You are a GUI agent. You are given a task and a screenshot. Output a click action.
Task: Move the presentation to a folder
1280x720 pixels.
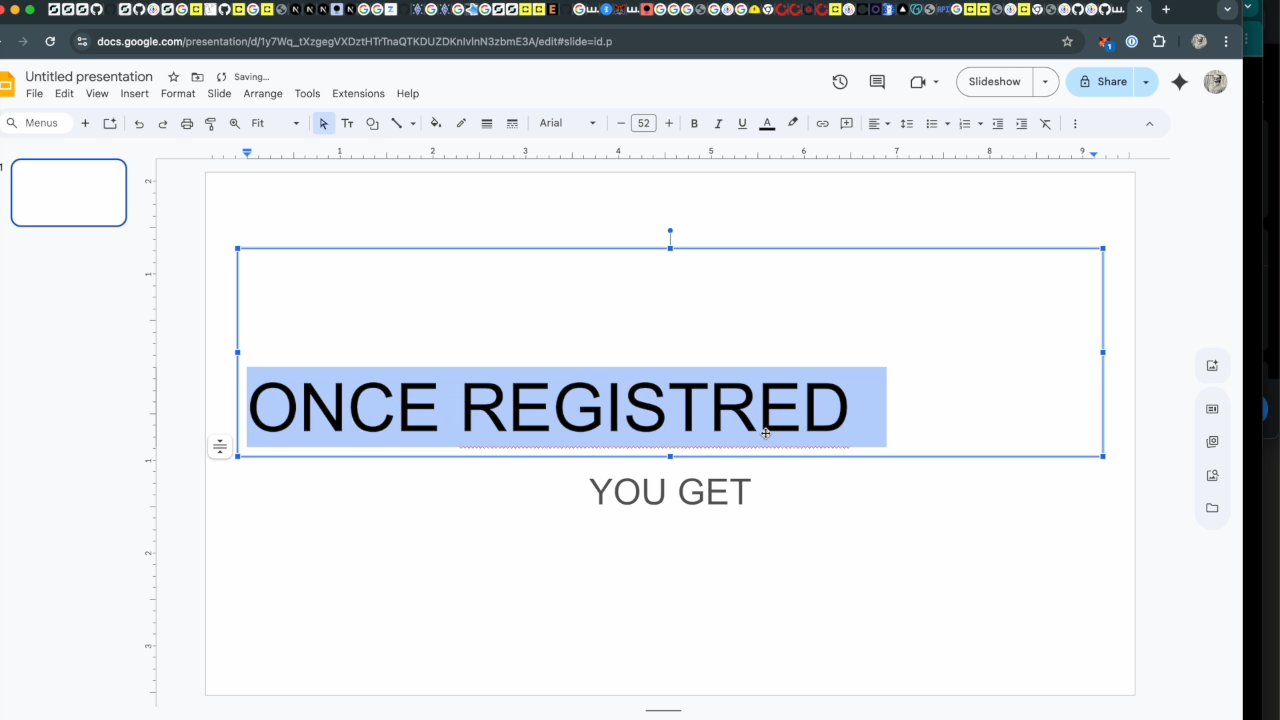click(197, 77)
